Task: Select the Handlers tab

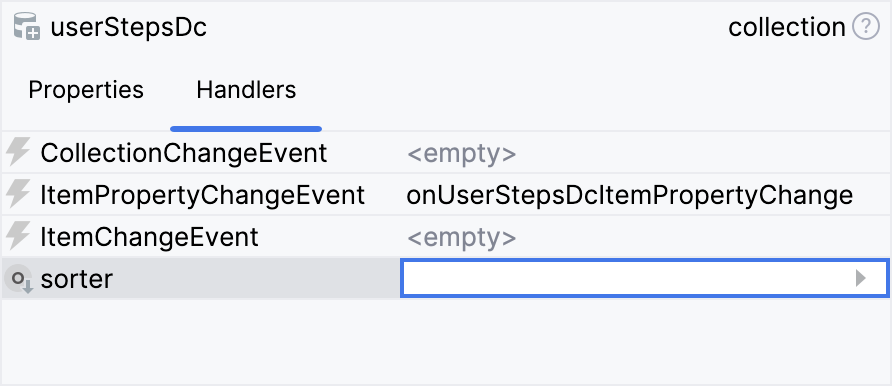Action: [246, 90]
